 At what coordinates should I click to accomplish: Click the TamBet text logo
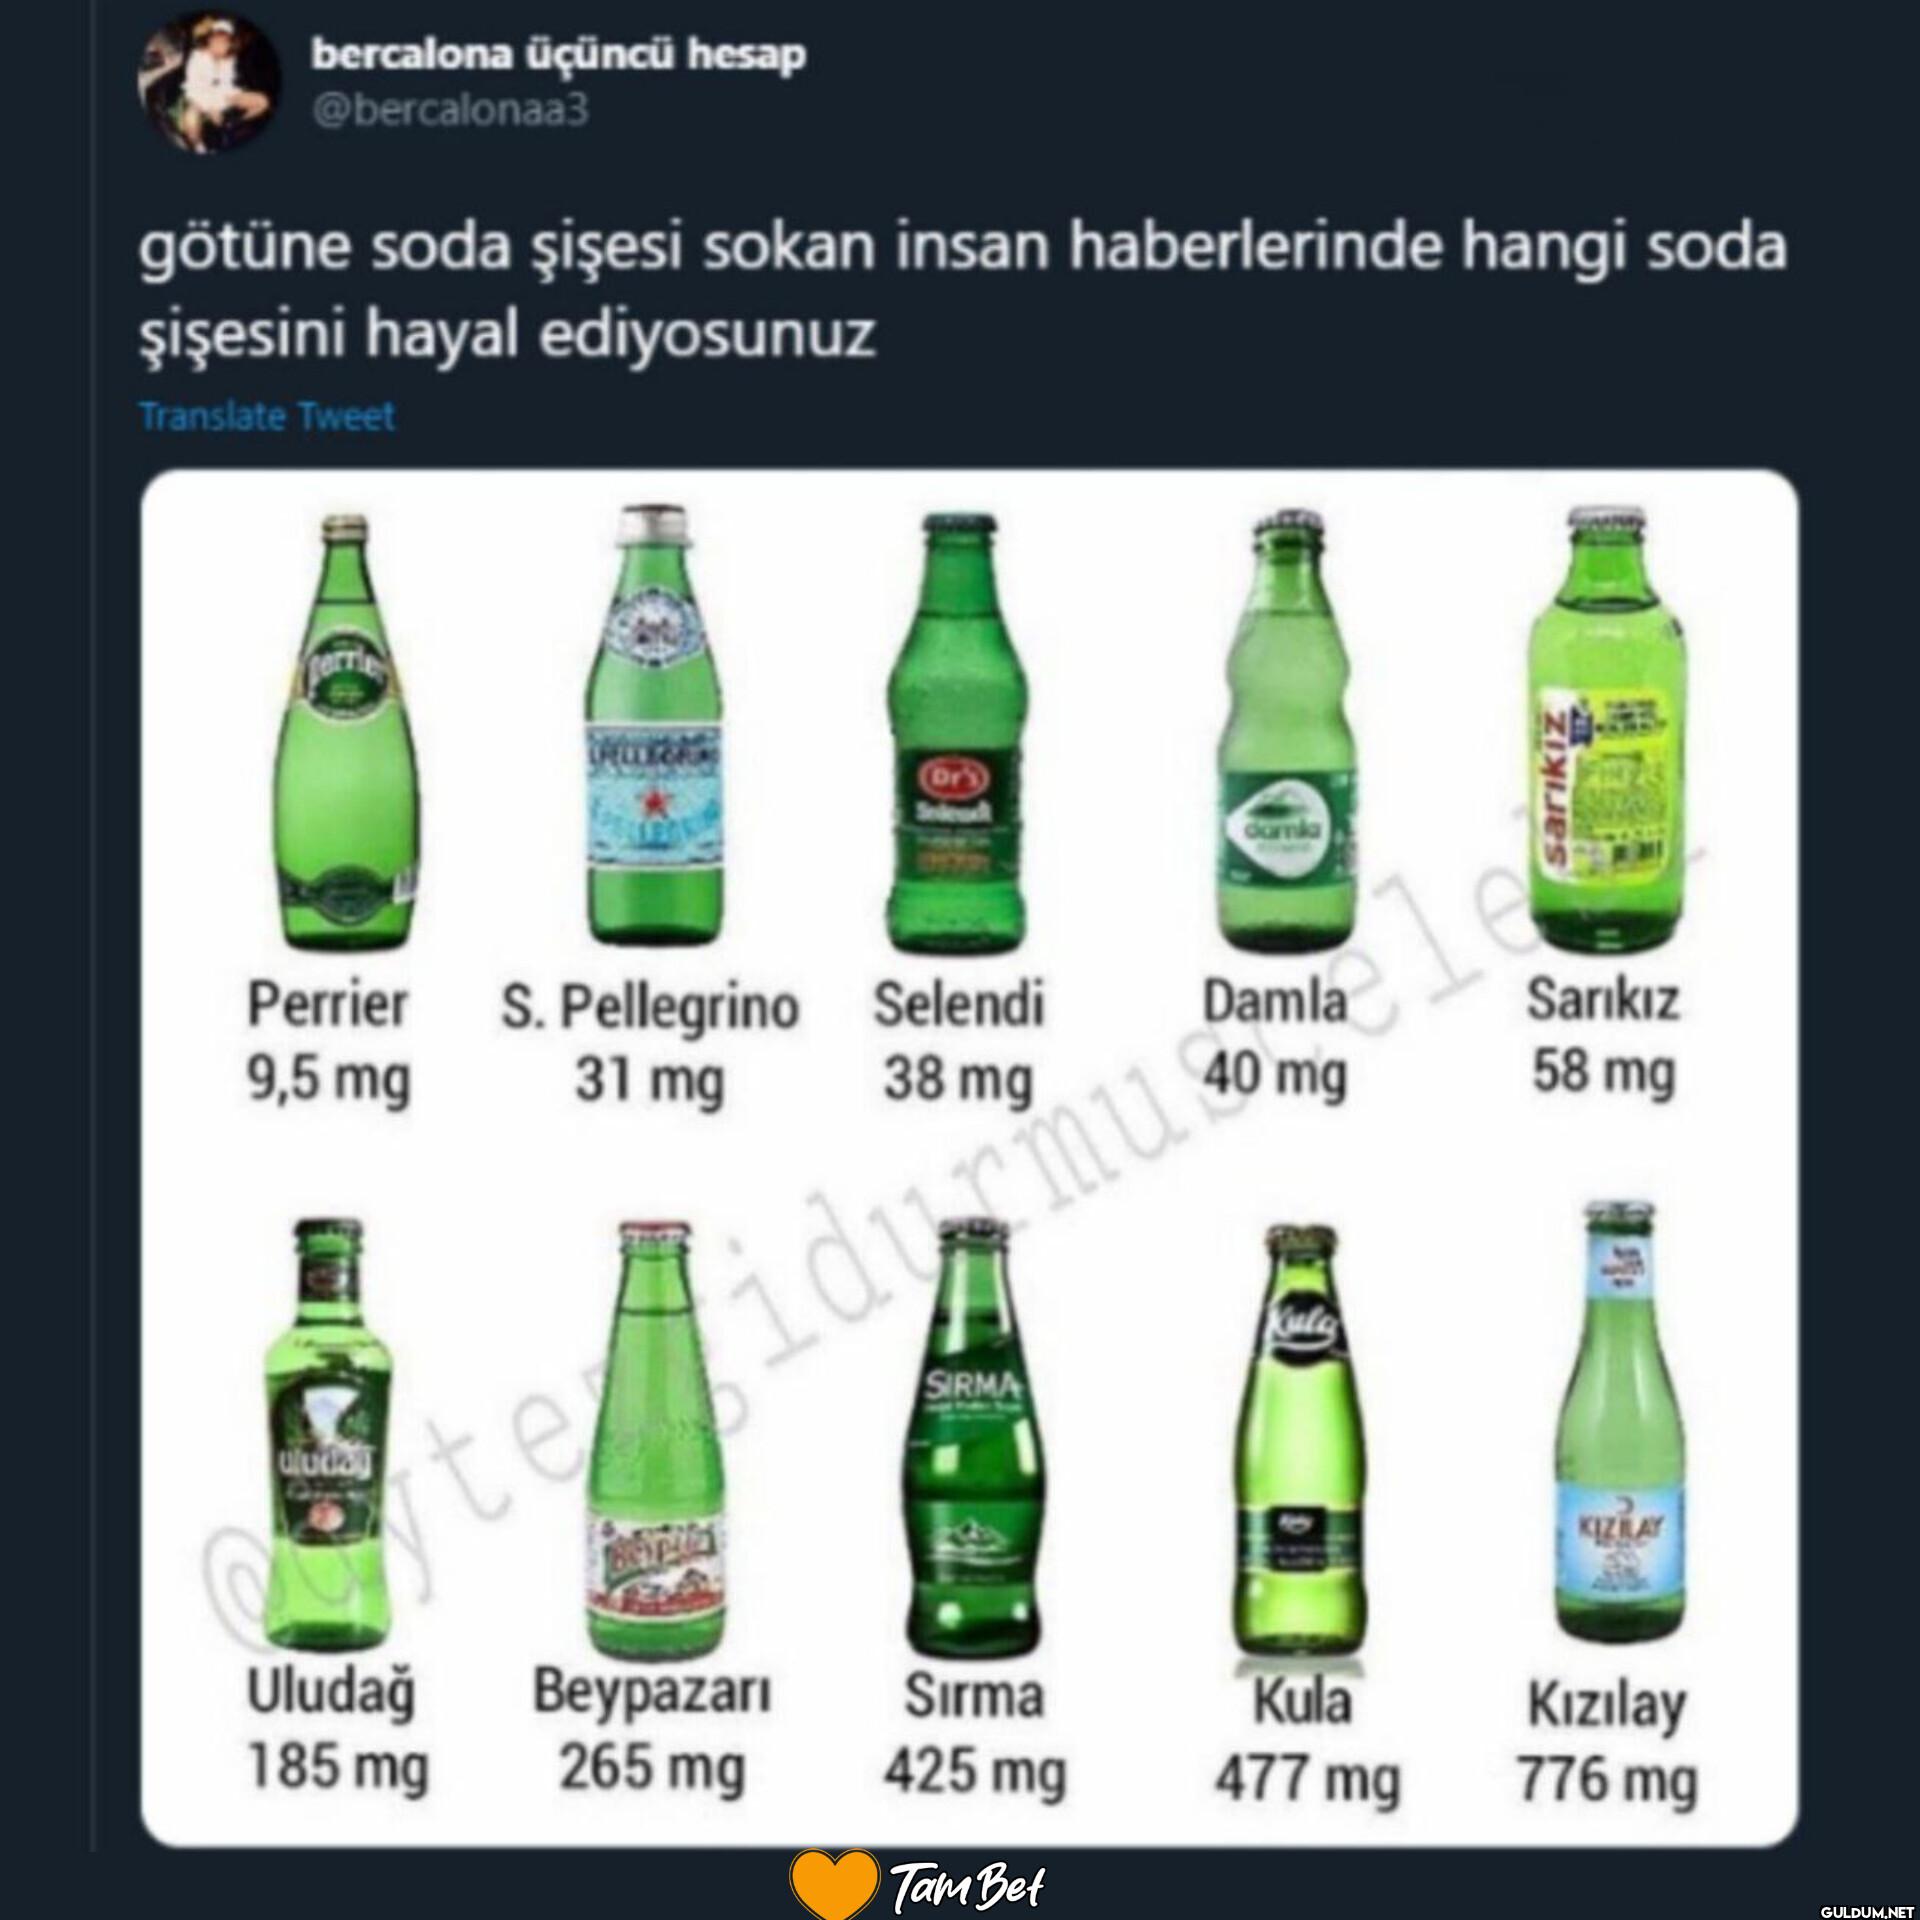[x=967, y=1886]
